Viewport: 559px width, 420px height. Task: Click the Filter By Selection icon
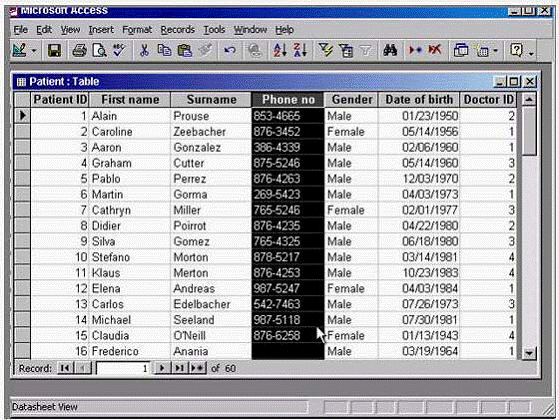pyautogui.click(x=325, y=50)
